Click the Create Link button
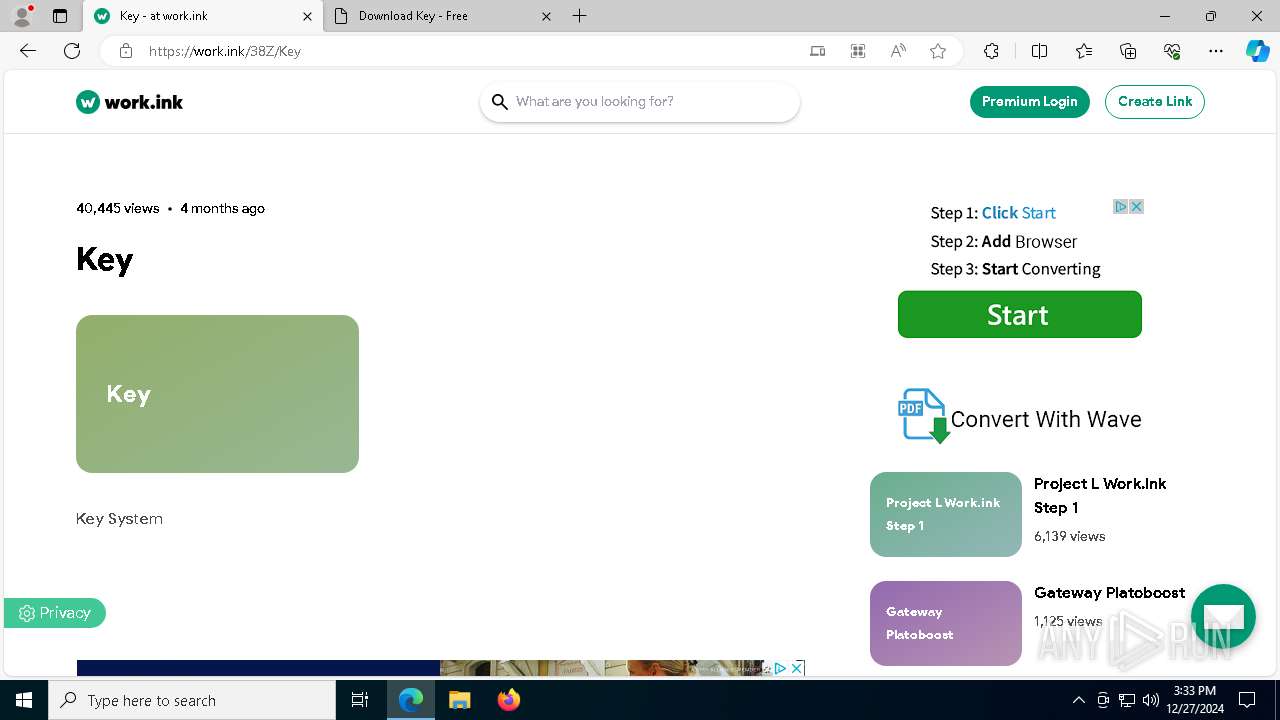 1155,102
